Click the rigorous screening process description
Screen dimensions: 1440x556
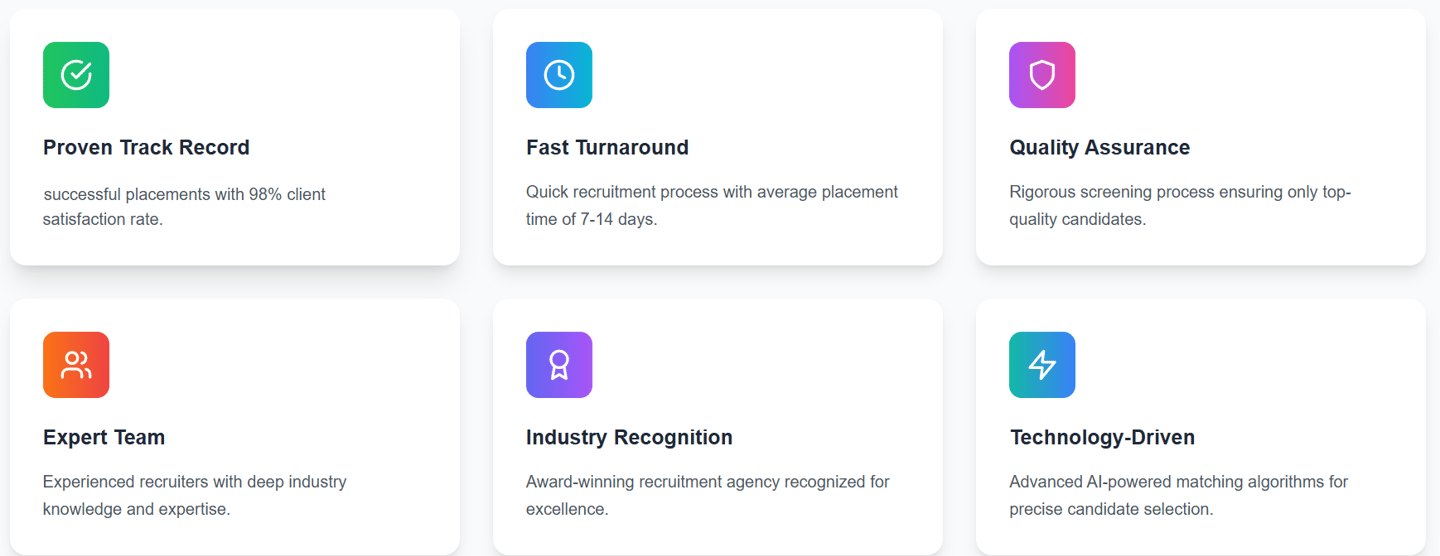click(x=1180, y=206)
